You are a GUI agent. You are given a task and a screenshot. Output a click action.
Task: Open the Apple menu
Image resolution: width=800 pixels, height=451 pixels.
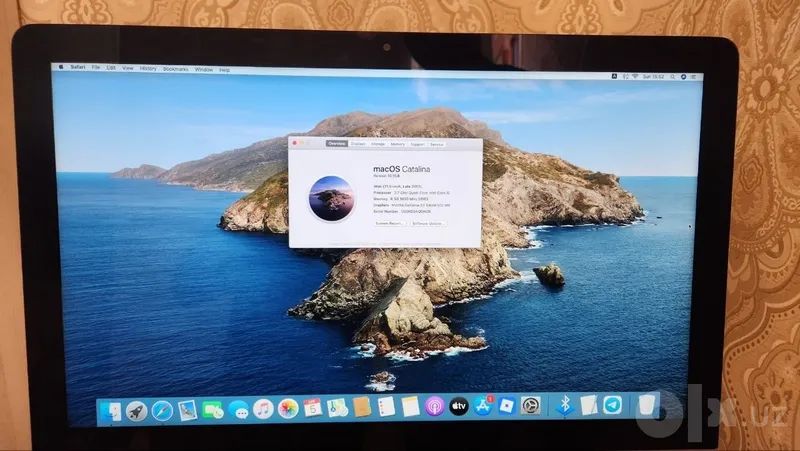61,66
